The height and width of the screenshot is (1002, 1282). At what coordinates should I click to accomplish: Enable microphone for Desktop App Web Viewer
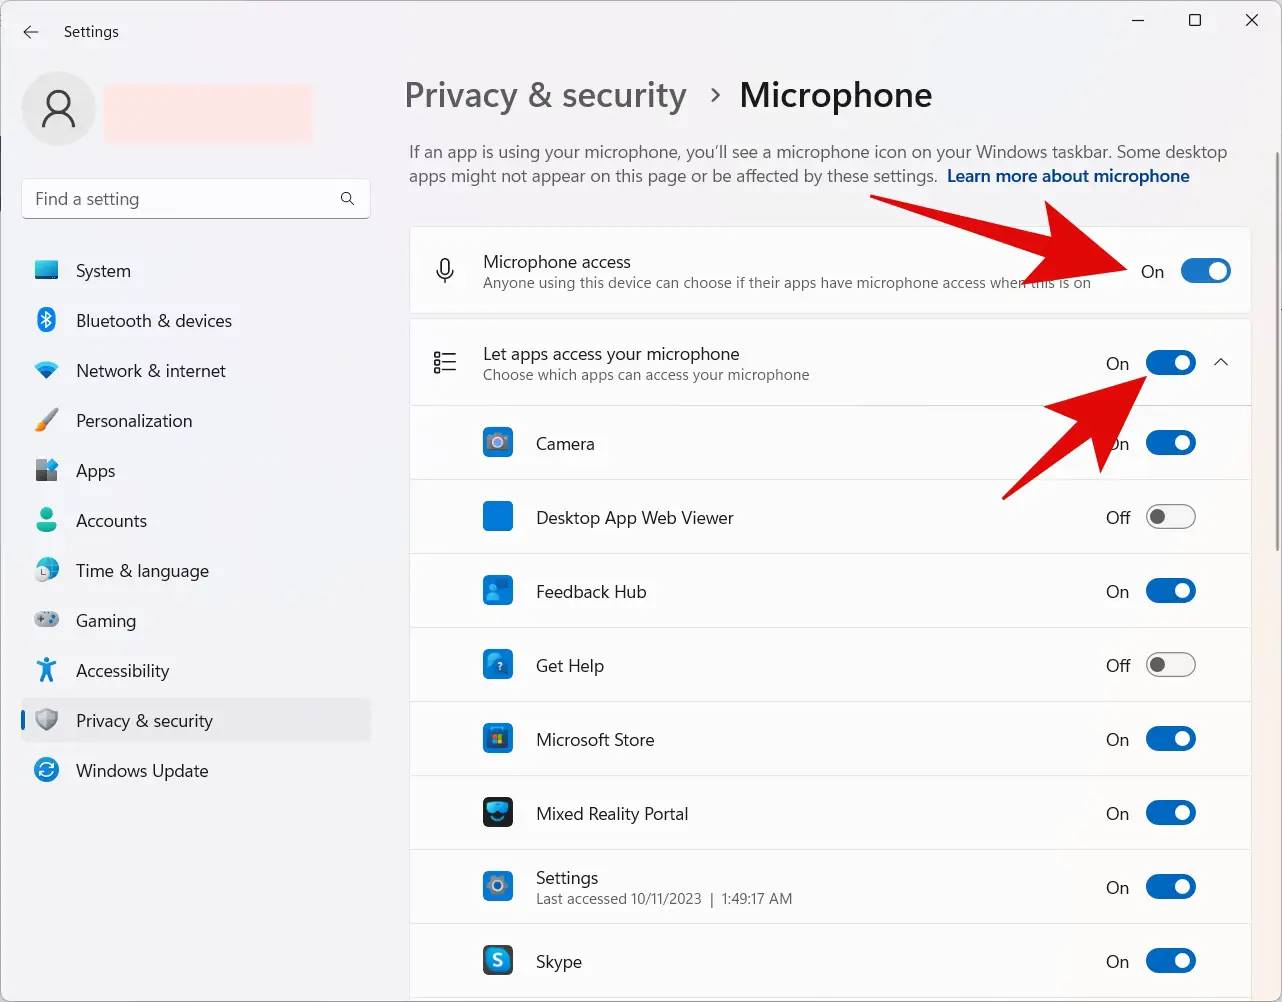1171,517
